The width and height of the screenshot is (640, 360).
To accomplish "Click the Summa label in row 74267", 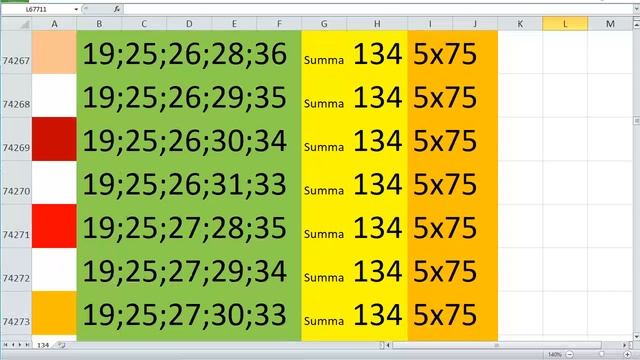I will click(x=324, y=60).
